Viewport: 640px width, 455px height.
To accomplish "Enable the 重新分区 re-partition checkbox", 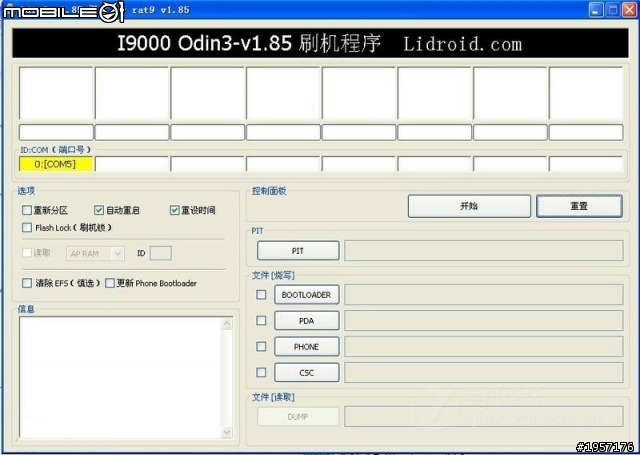I will (x=27, y=210).
